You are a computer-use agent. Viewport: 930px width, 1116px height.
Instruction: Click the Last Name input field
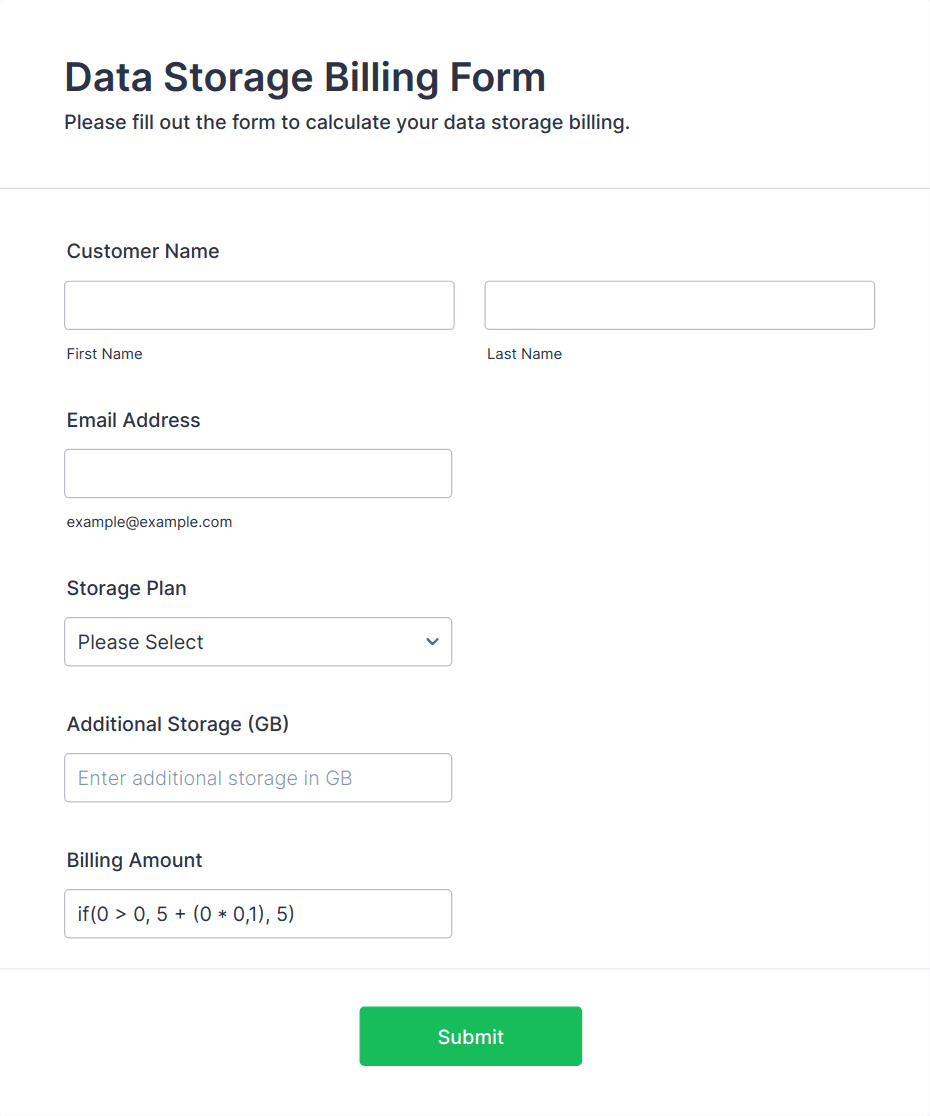click(679, 305)
